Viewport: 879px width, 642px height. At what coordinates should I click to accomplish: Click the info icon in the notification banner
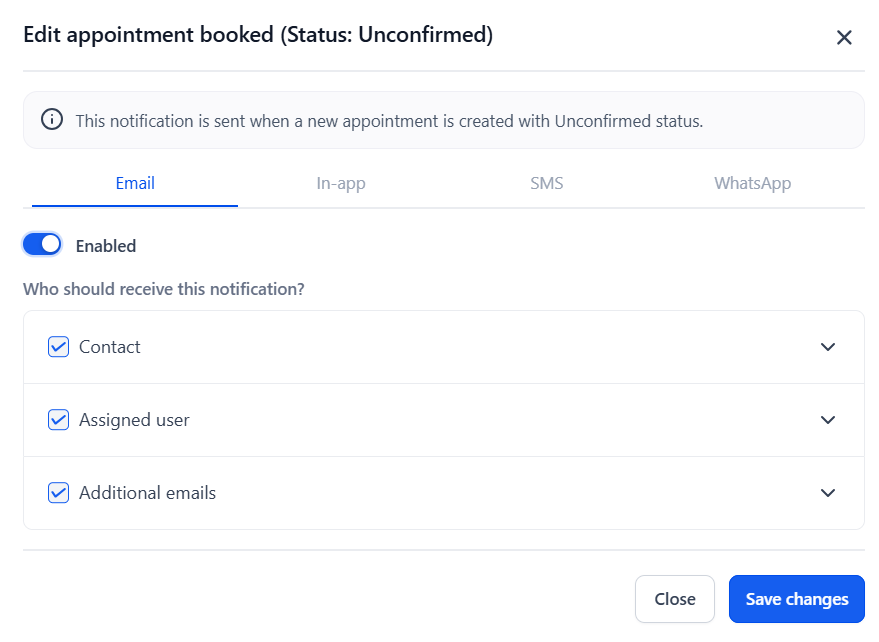click(51, 120)
